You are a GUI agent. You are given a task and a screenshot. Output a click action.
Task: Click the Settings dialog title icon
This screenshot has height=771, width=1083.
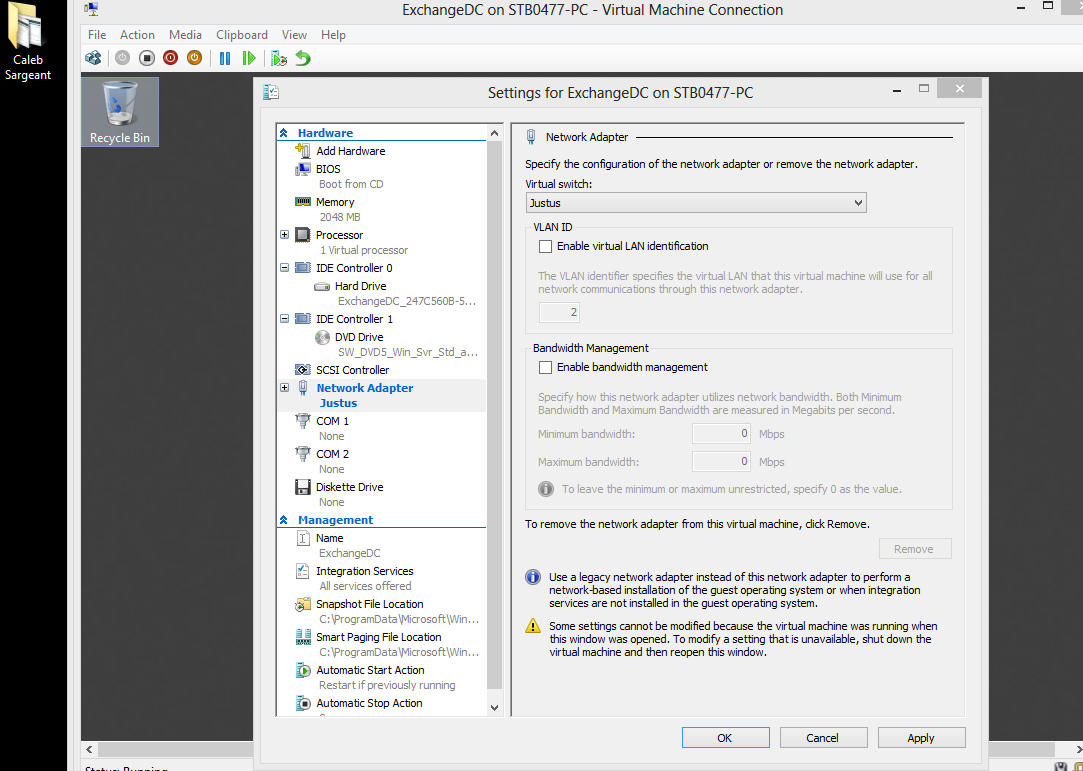pos(271,92)
